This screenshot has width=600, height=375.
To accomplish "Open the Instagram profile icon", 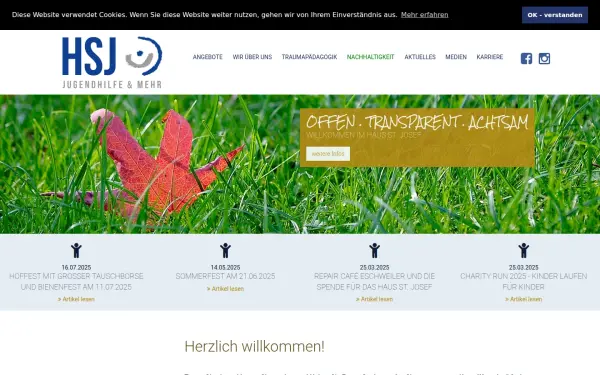I will pos(544,59).
